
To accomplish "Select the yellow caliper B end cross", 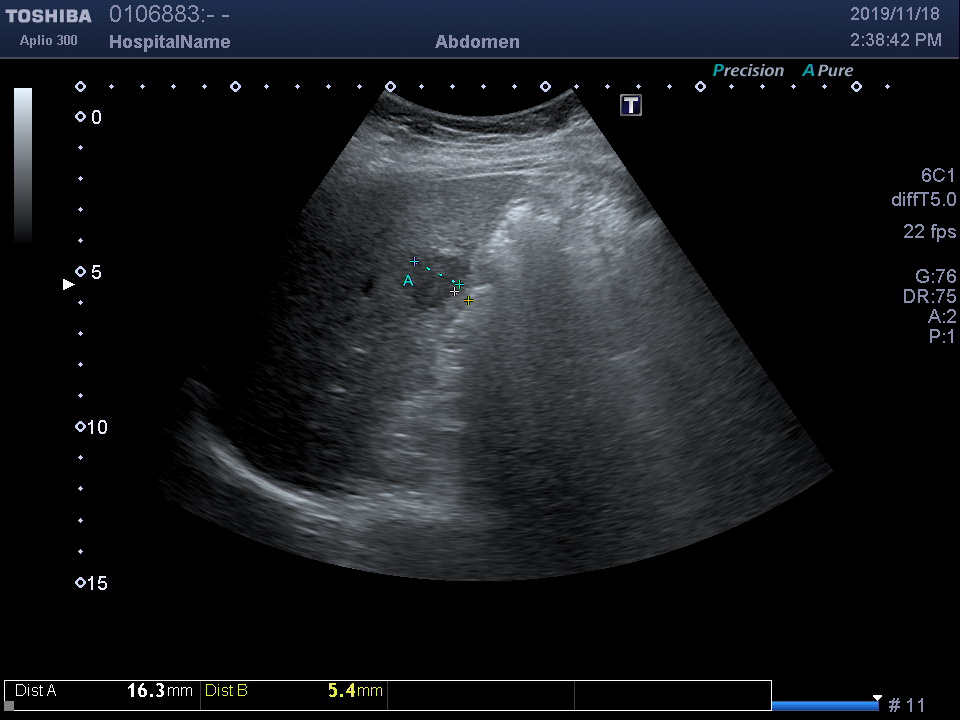I will click(468, 300).
